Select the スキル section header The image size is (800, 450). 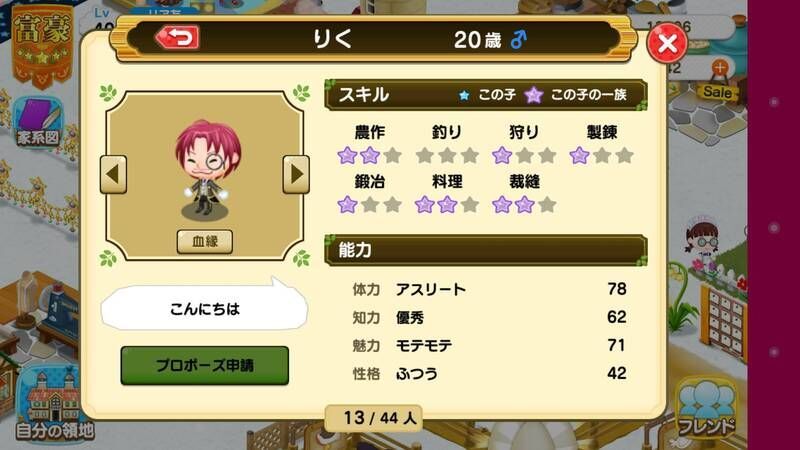[x=486, y=95]
